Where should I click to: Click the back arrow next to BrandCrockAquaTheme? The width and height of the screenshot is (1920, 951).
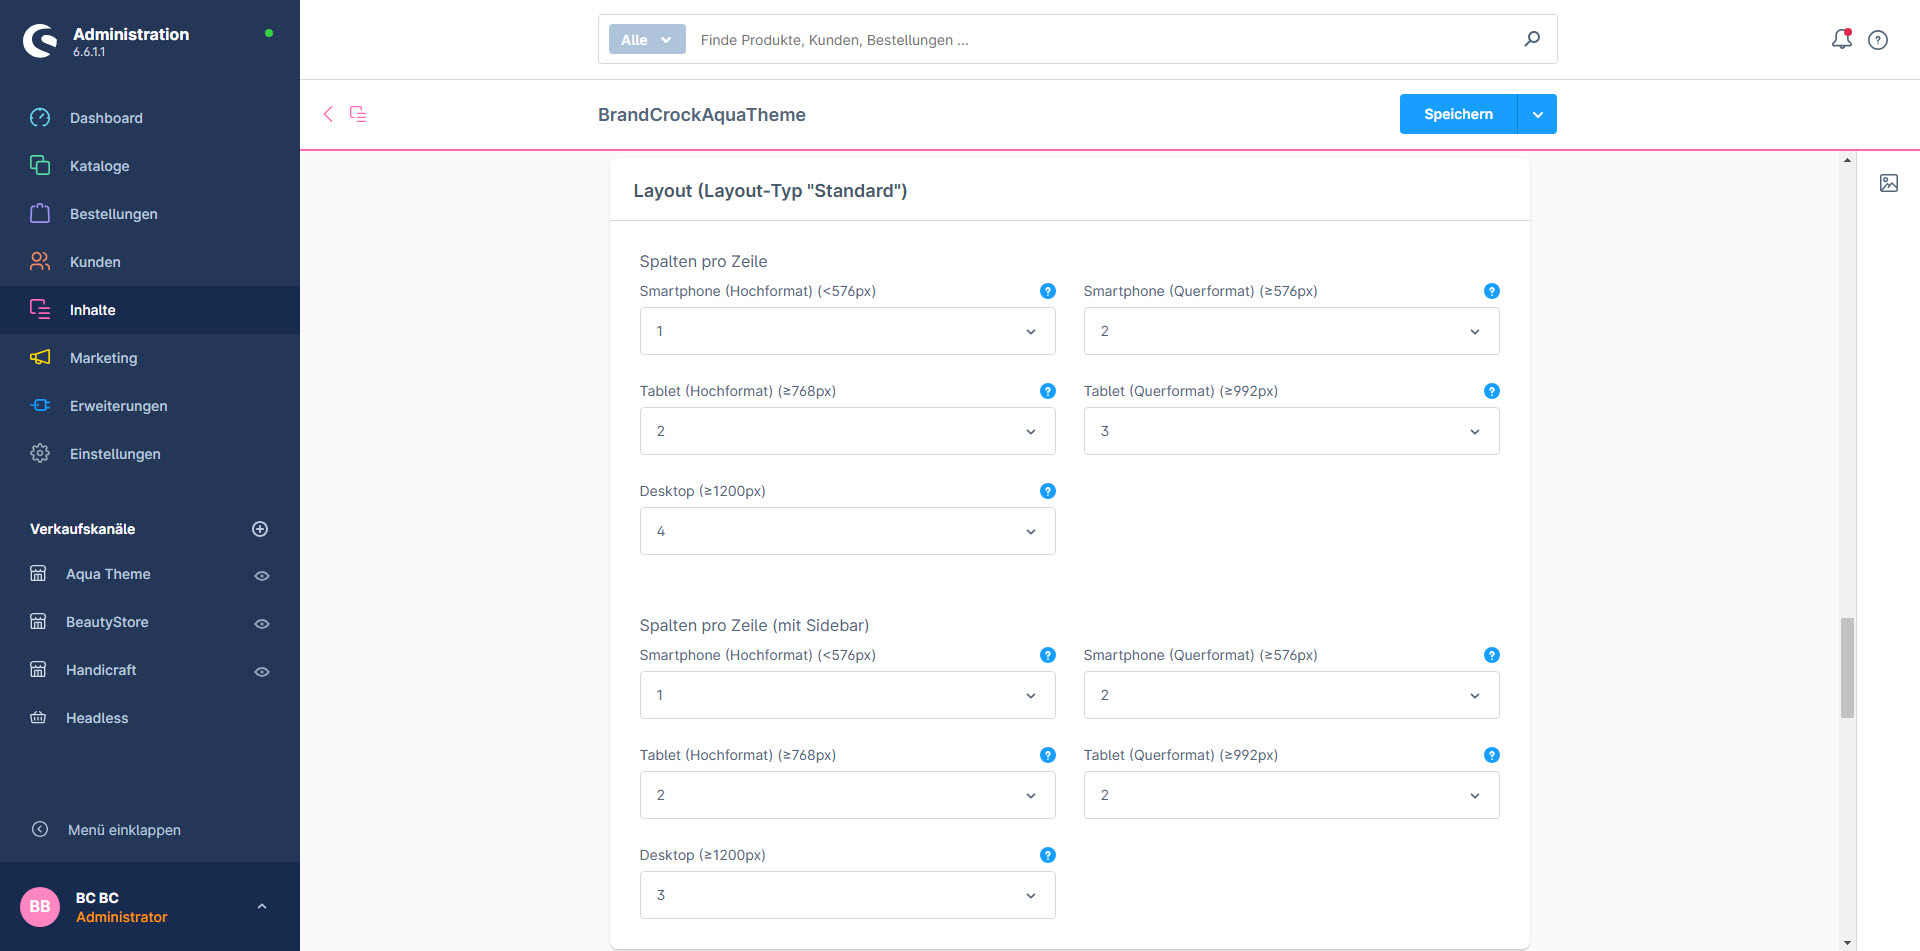pyautogui.click(x=328, y=114)
